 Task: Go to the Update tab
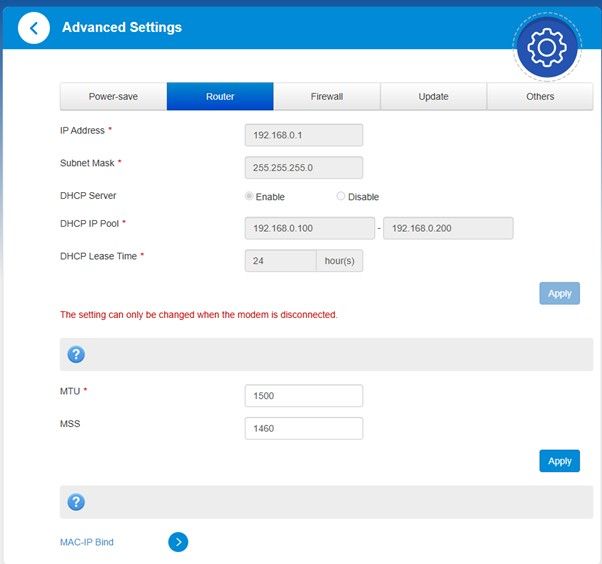click(433, 97)
